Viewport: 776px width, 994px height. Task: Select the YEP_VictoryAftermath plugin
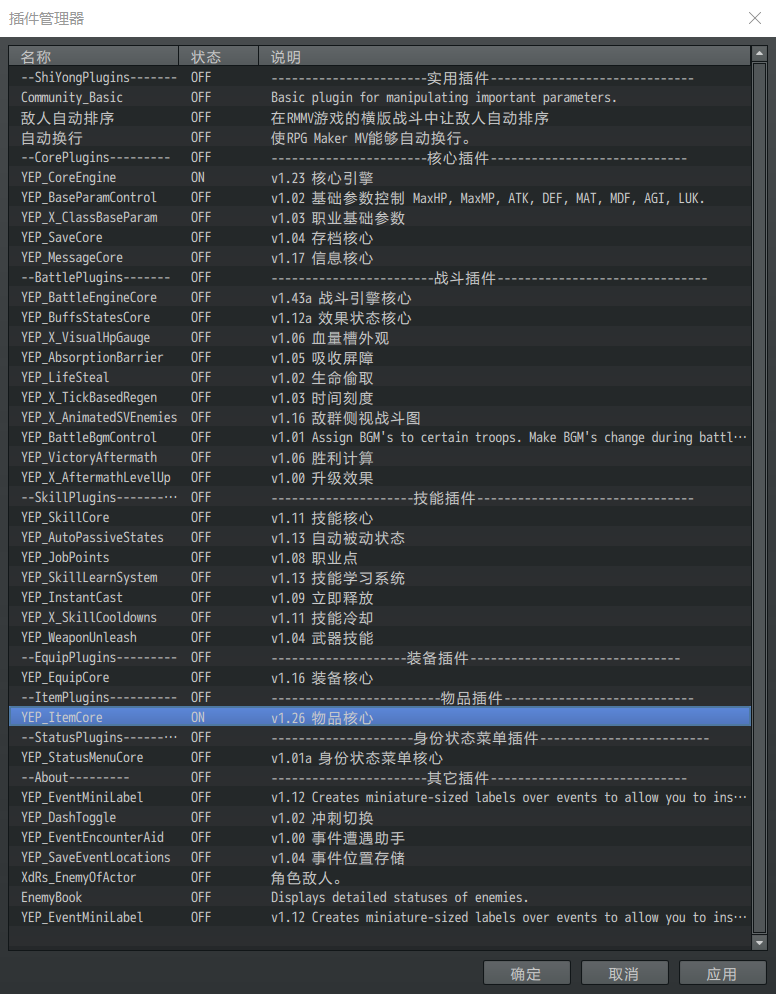pyautogui.click(x=380, y=458)
